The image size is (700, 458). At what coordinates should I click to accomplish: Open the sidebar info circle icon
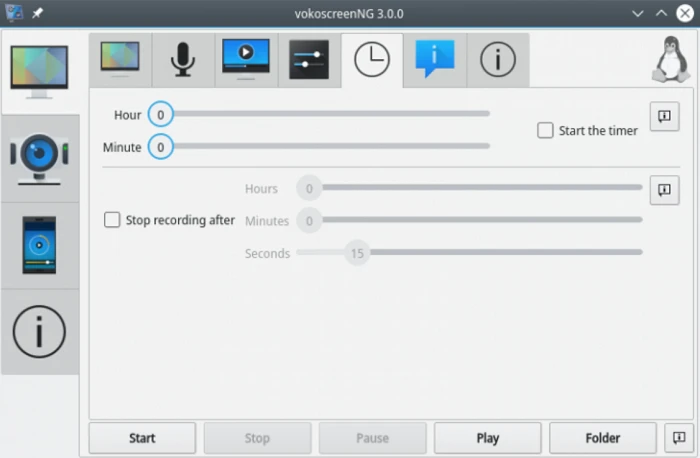click(40, 332)
